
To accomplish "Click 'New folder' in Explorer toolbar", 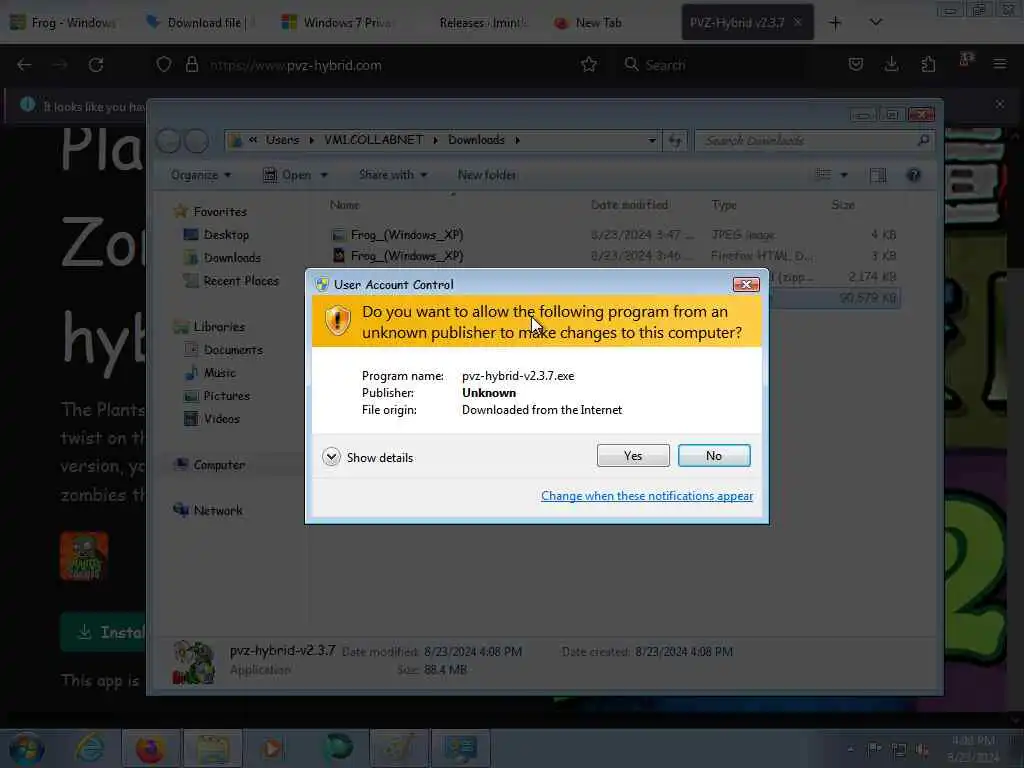I will tap(487, 175).
